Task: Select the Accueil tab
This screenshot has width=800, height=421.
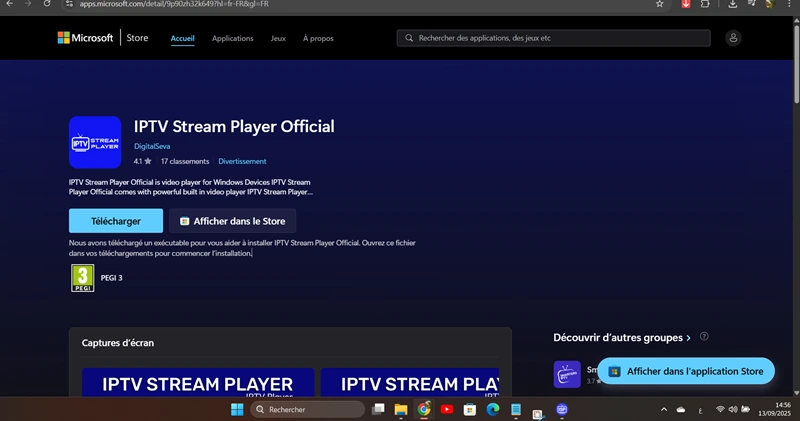Action: point(182,38)
